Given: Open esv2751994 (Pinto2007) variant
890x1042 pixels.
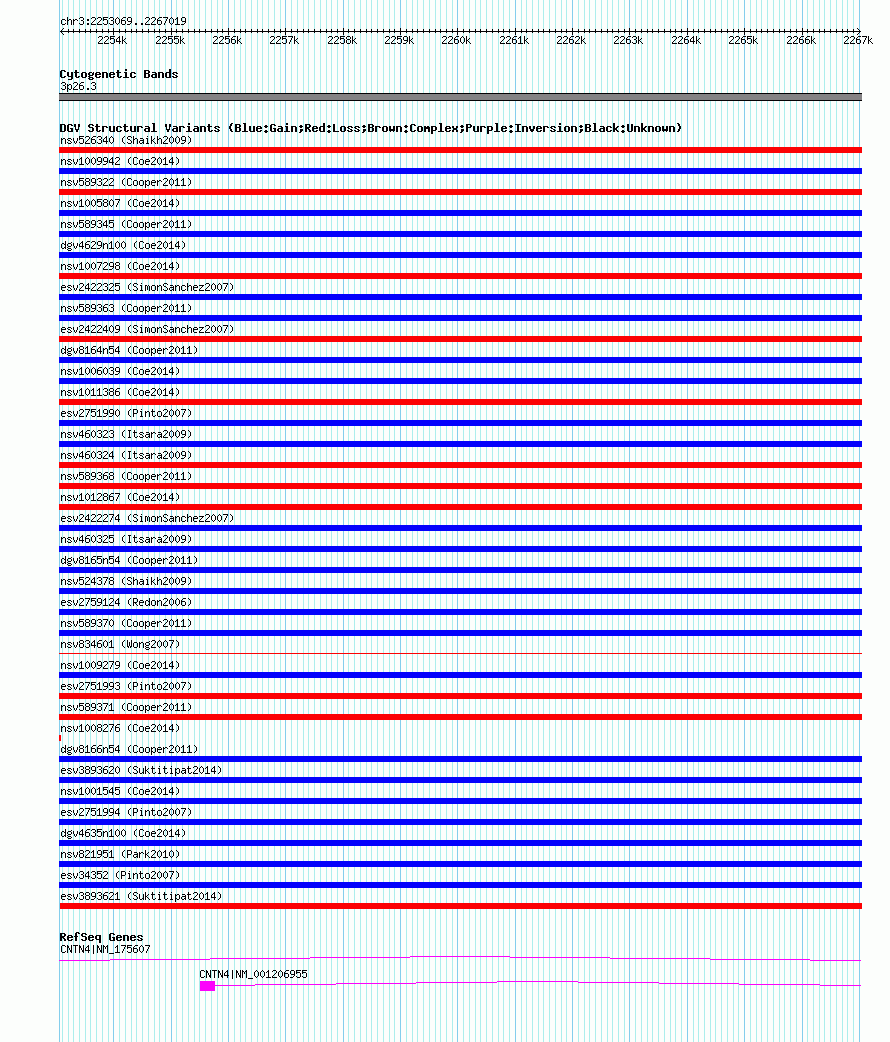Looking at the screenshot, I should click(126, 812).
